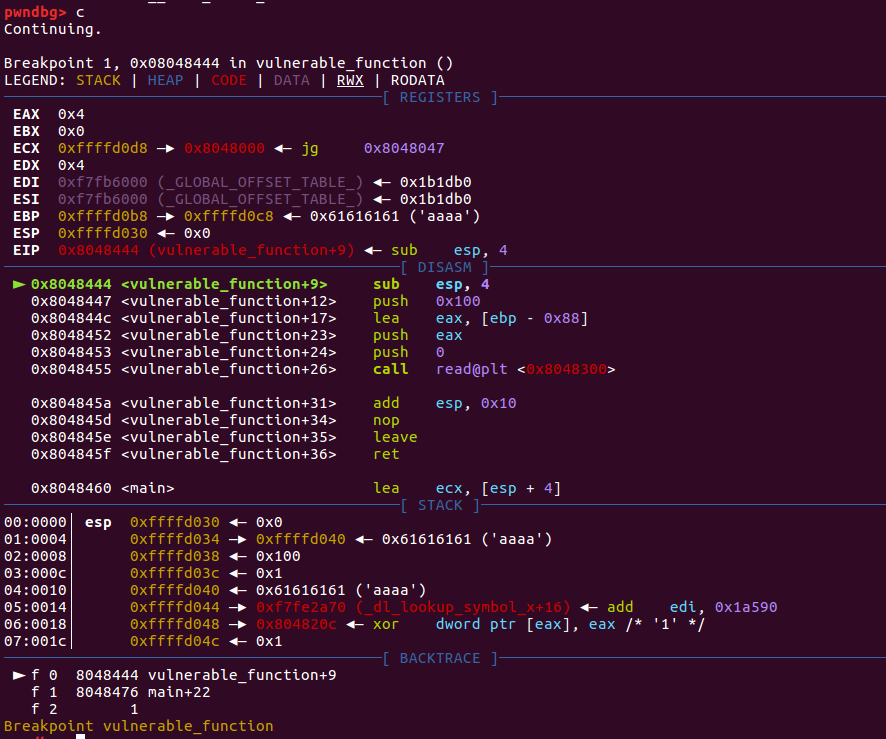Click the EAX register value 0x4
886x739 pixels.
coord(71,114)
